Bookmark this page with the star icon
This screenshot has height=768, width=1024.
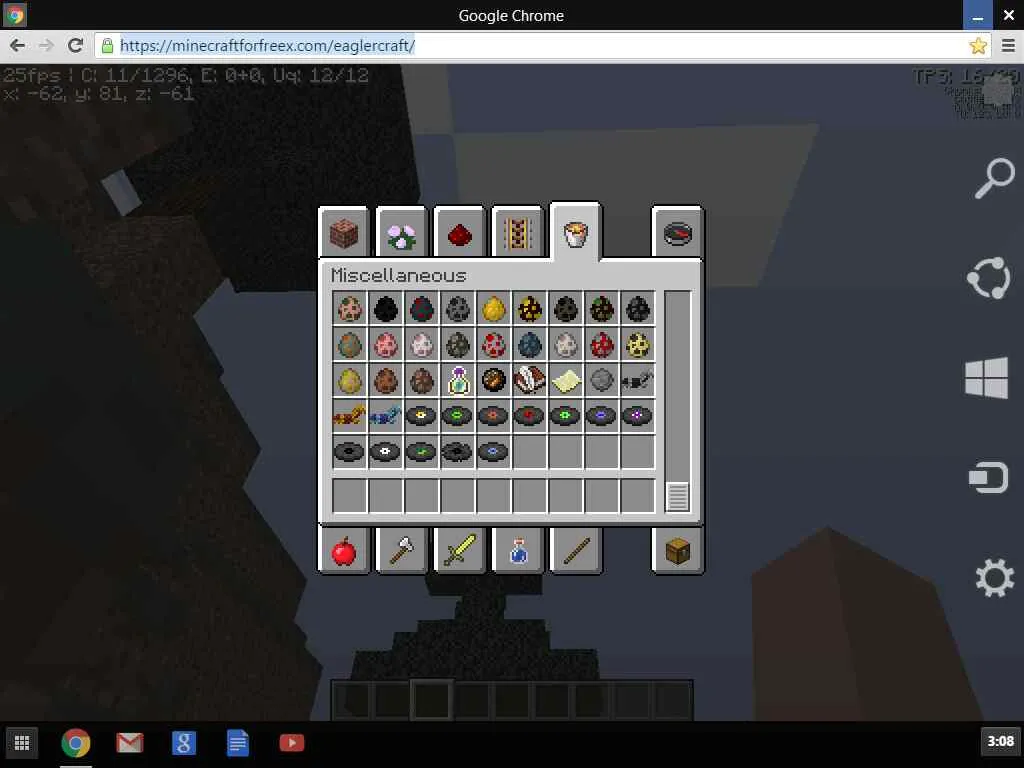tap(978, 46)
